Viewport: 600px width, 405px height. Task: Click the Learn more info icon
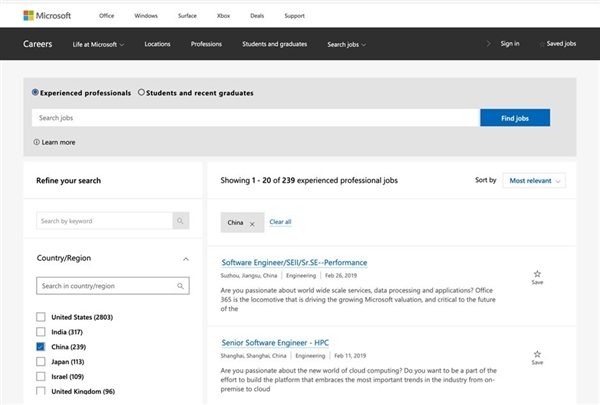pyautogui.click(x=37, y=142)
